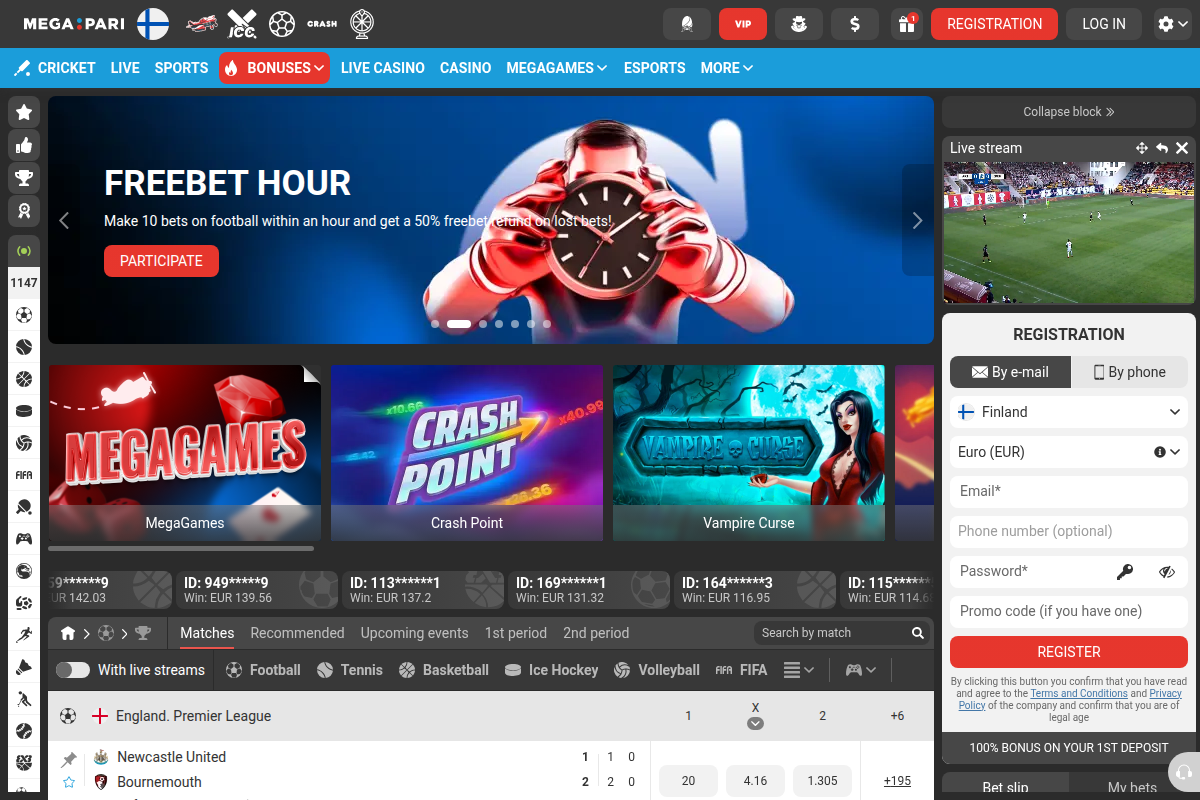Go to next banner slide arrow
The width and height of the screenshot is (1200, 800).
(917, 220)
